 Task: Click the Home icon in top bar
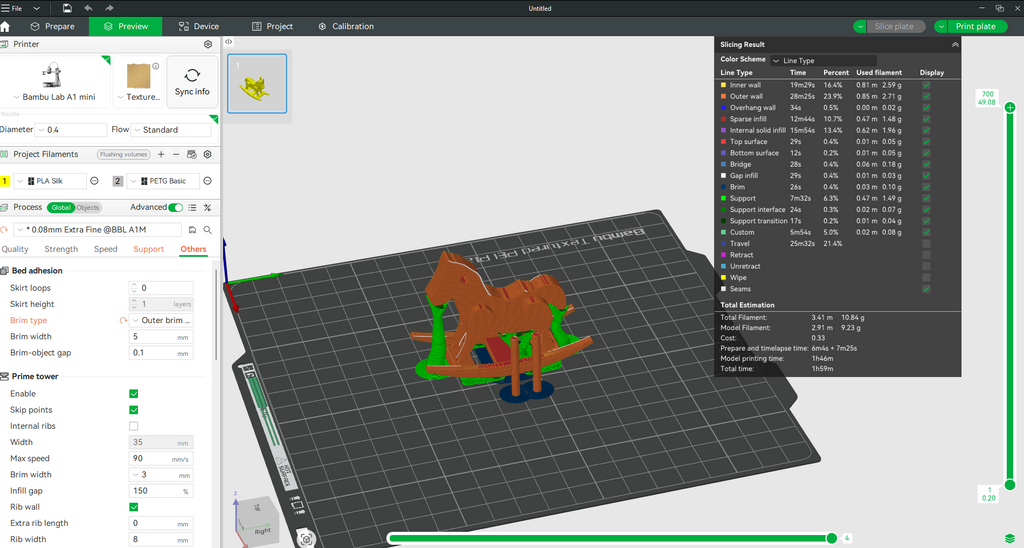(x=6, y=26)
